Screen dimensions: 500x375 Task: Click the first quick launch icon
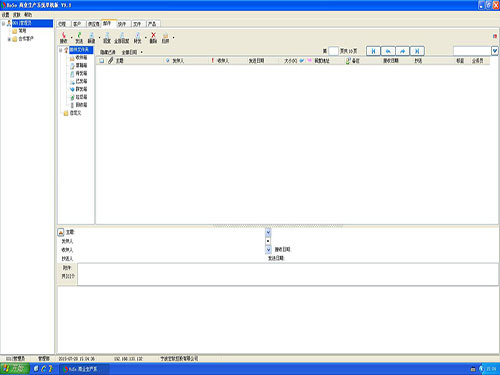point(36,369)
